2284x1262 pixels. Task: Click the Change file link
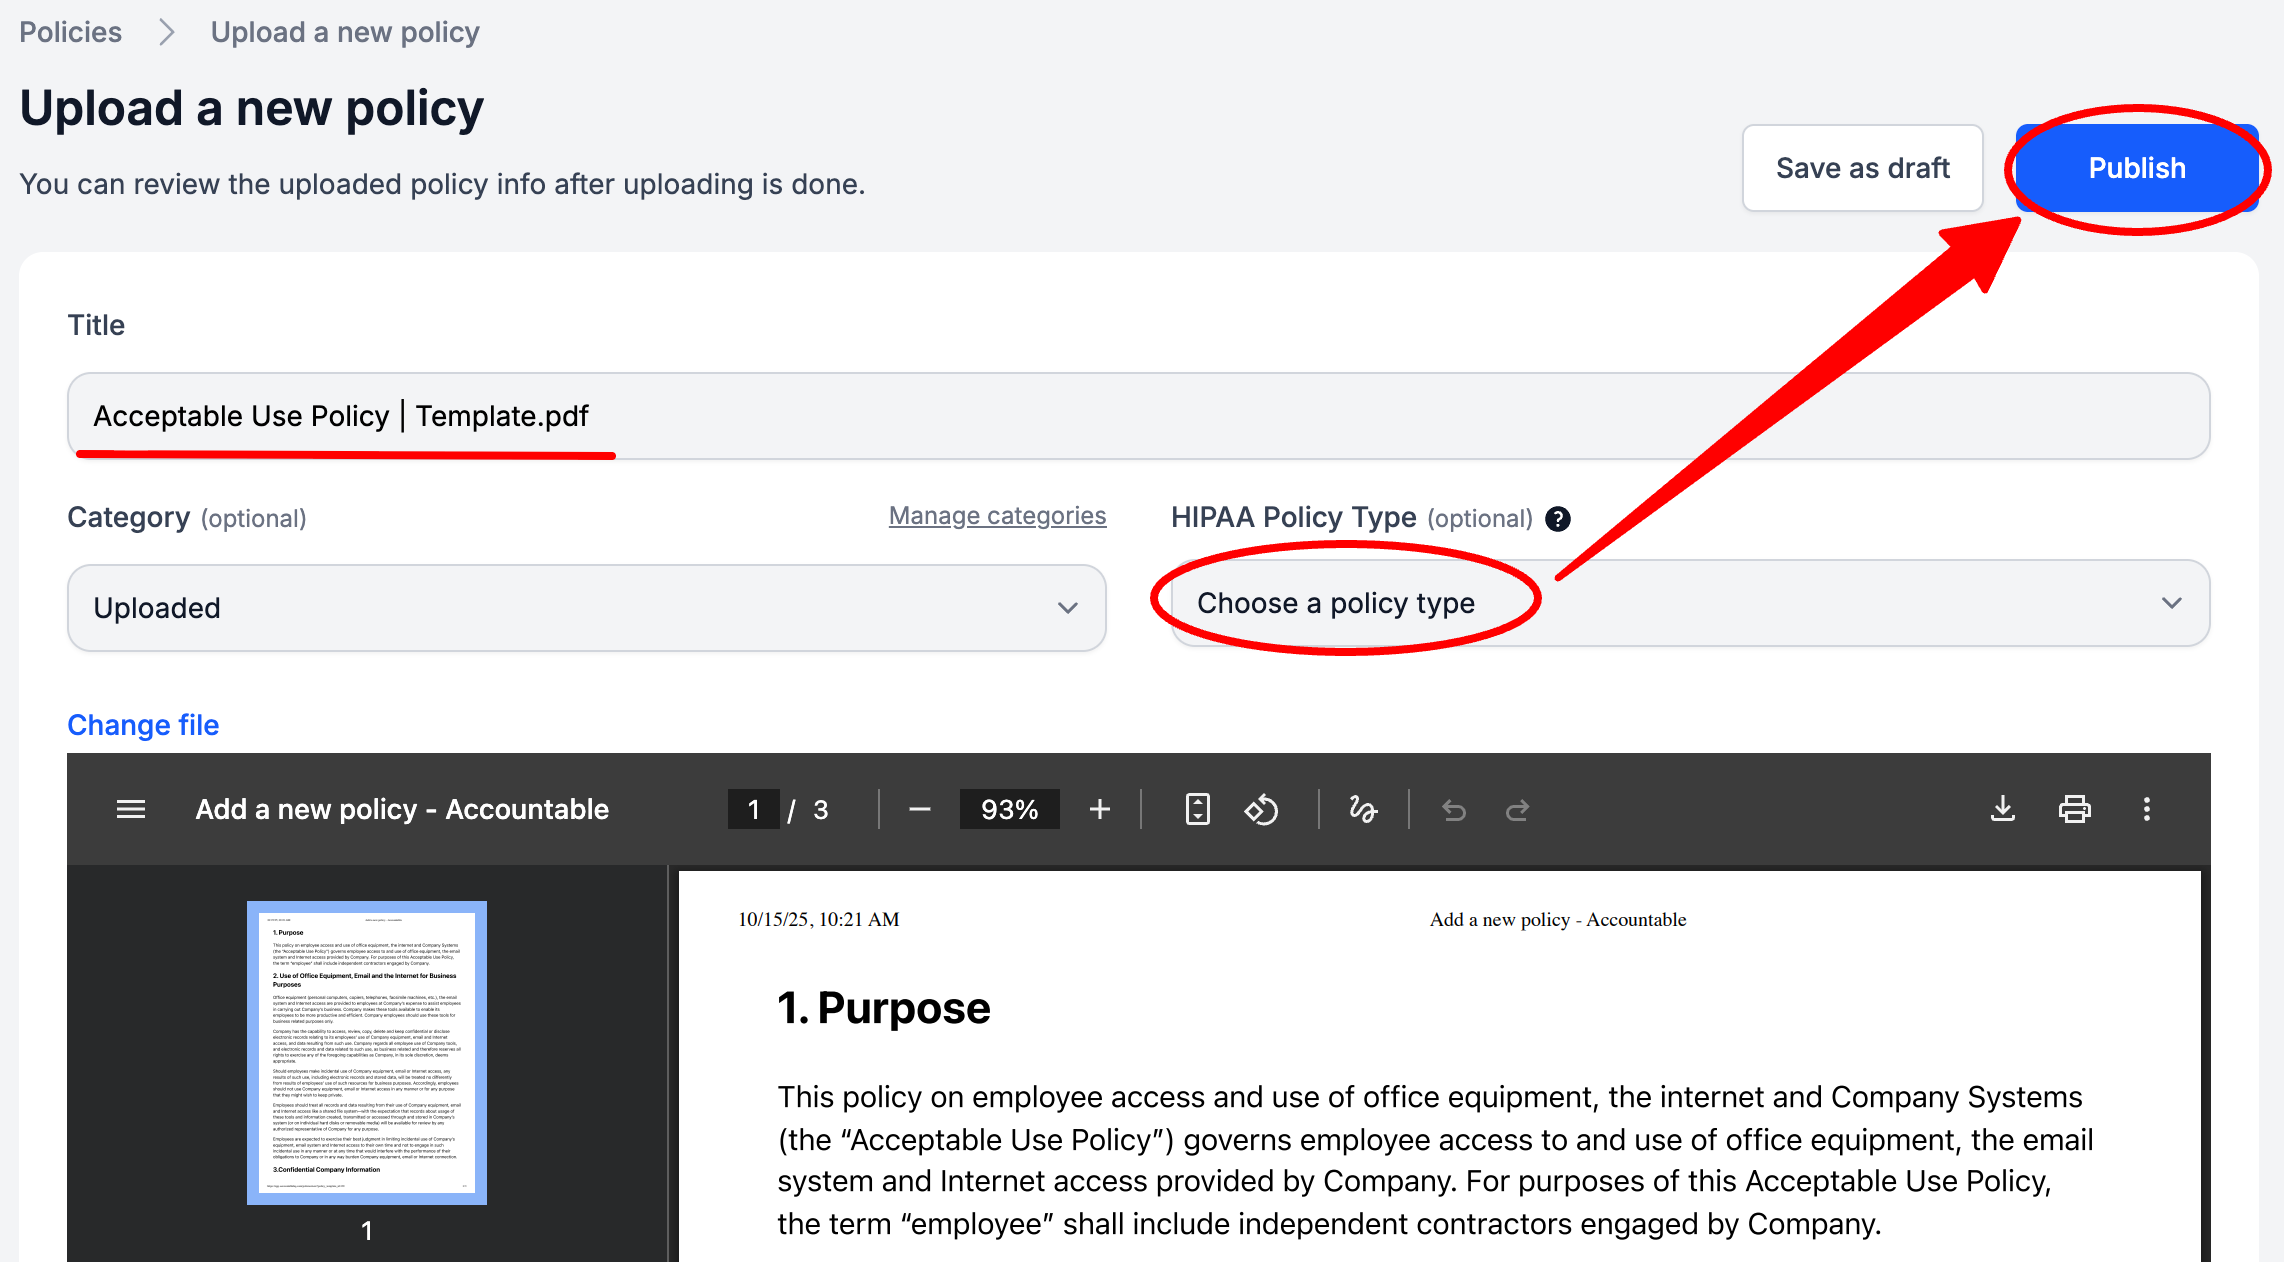143,725
